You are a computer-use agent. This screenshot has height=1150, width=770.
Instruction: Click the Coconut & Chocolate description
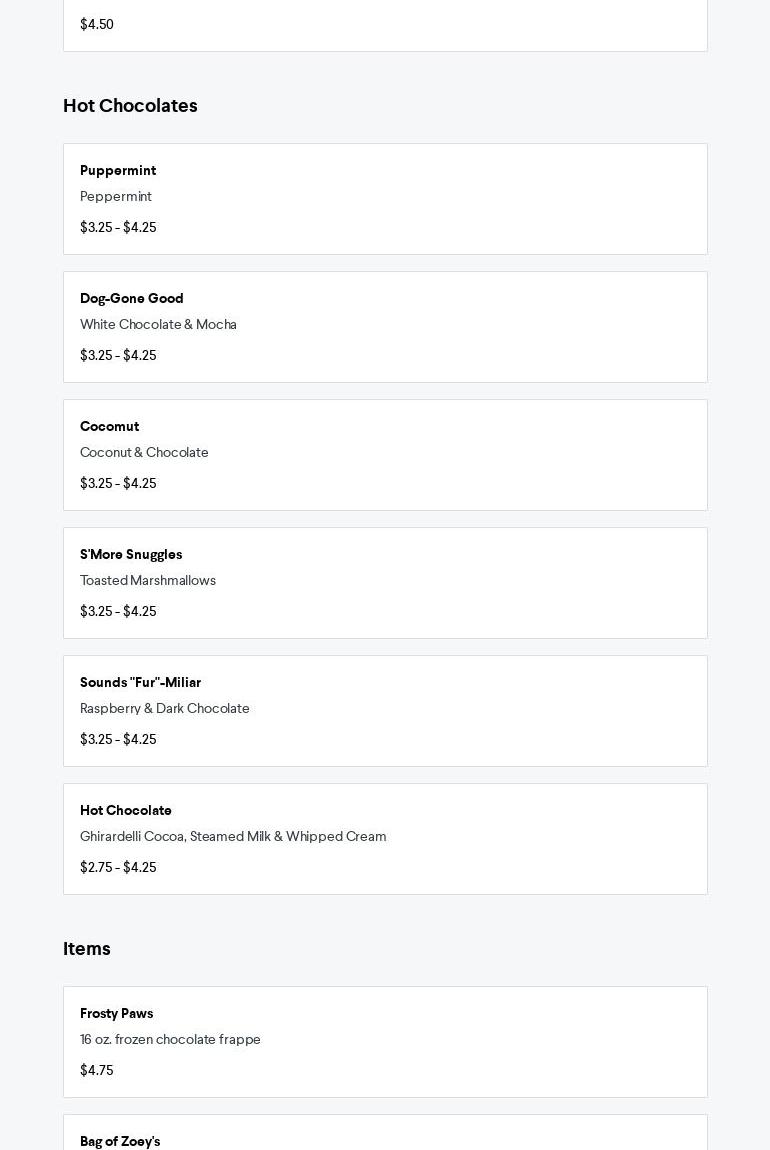pyautogui.click(x=144, y=452)
